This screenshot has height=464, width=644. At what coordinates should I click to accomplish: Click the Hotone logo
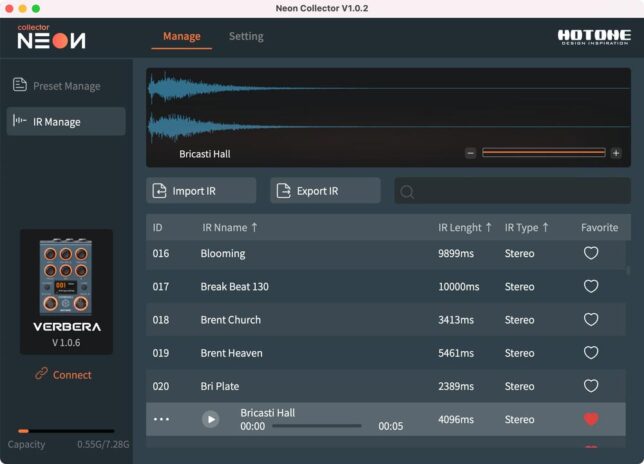pyautogui.click(x=594, y=37)
